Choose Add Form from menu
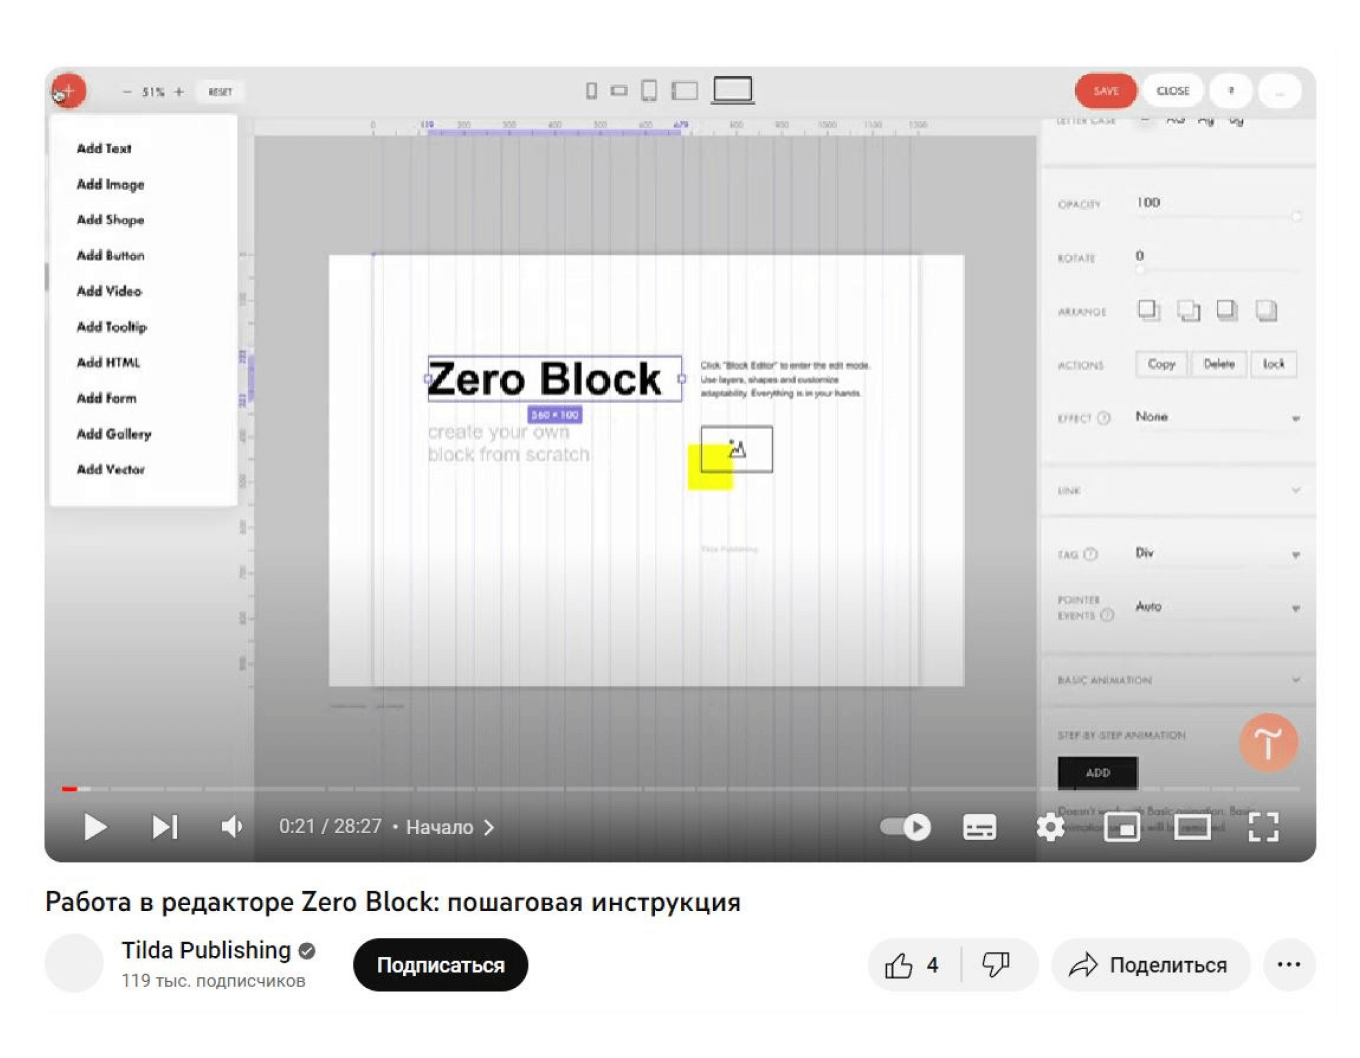Viewport: 1360px width, 1058px height. pos(106,398)
